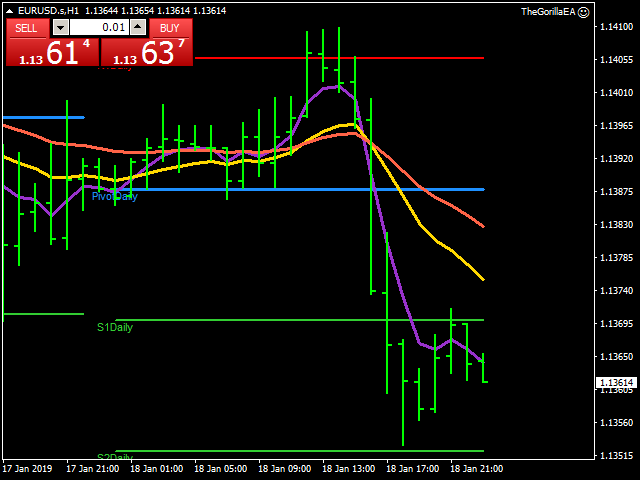Viewport: 640px width, 480px height.
Task: Click the 1.13515 price scale label
Action: pyautogui.click(x=616, y=456)
